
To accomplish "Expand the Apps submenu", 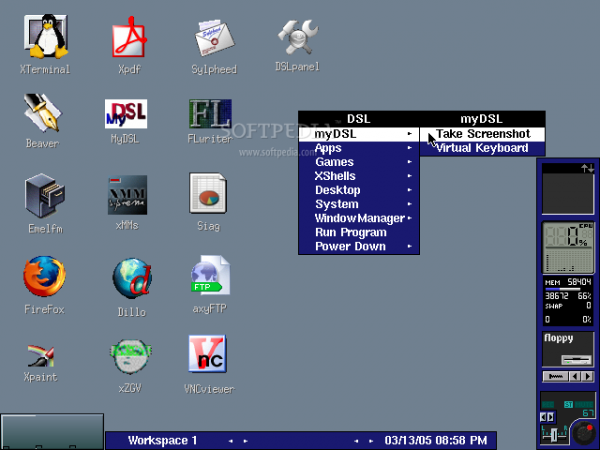I will 359,147.
